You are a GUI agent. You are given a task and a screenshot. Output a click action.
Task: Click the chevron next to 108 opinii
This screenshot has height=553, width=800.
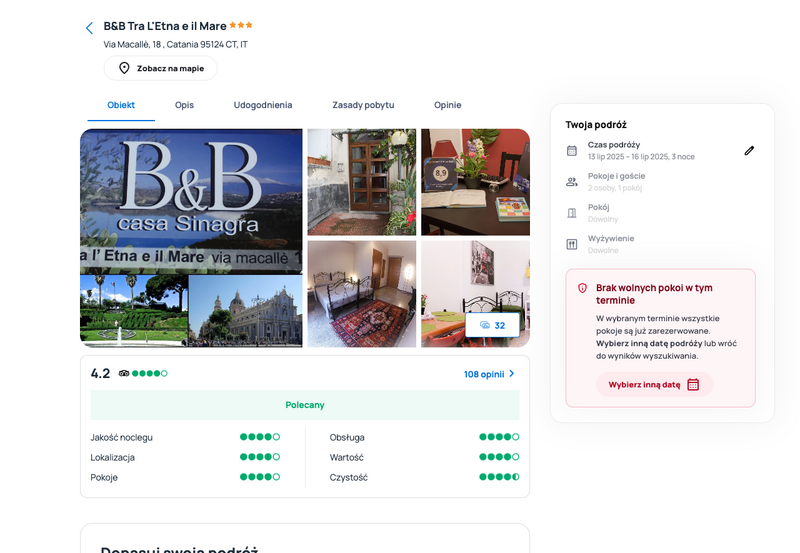pyautogui.click(x=512, y=374)
